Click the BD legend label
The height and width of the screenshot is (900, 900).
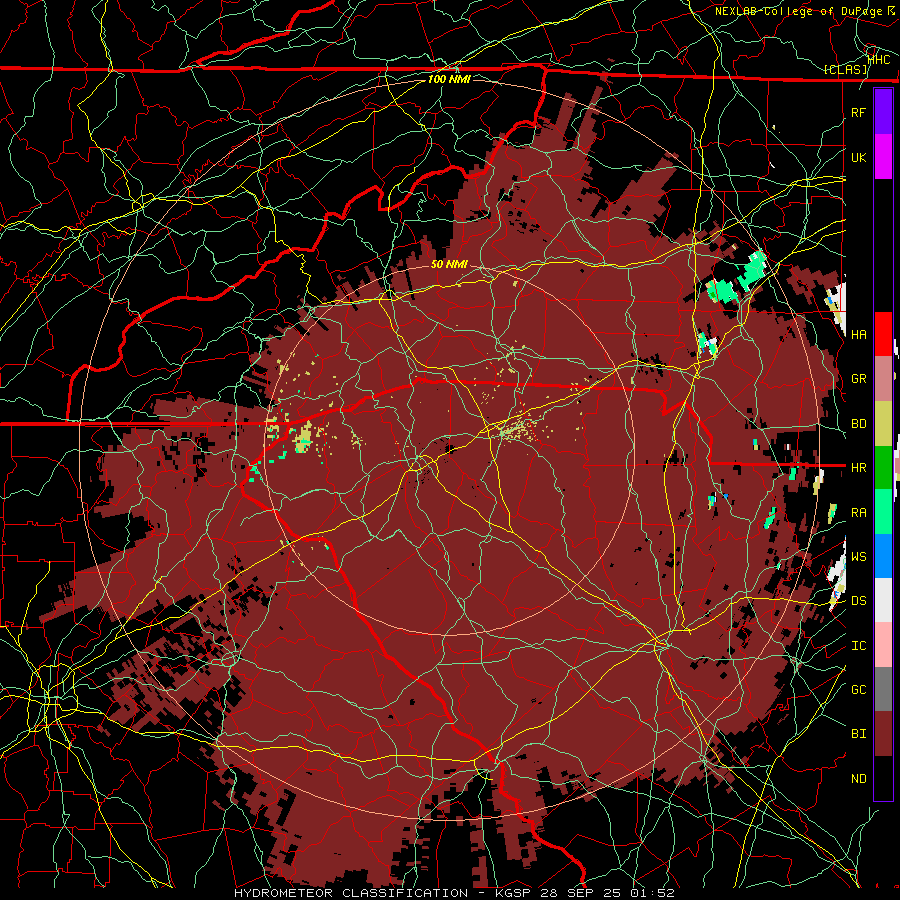point(858,424)
